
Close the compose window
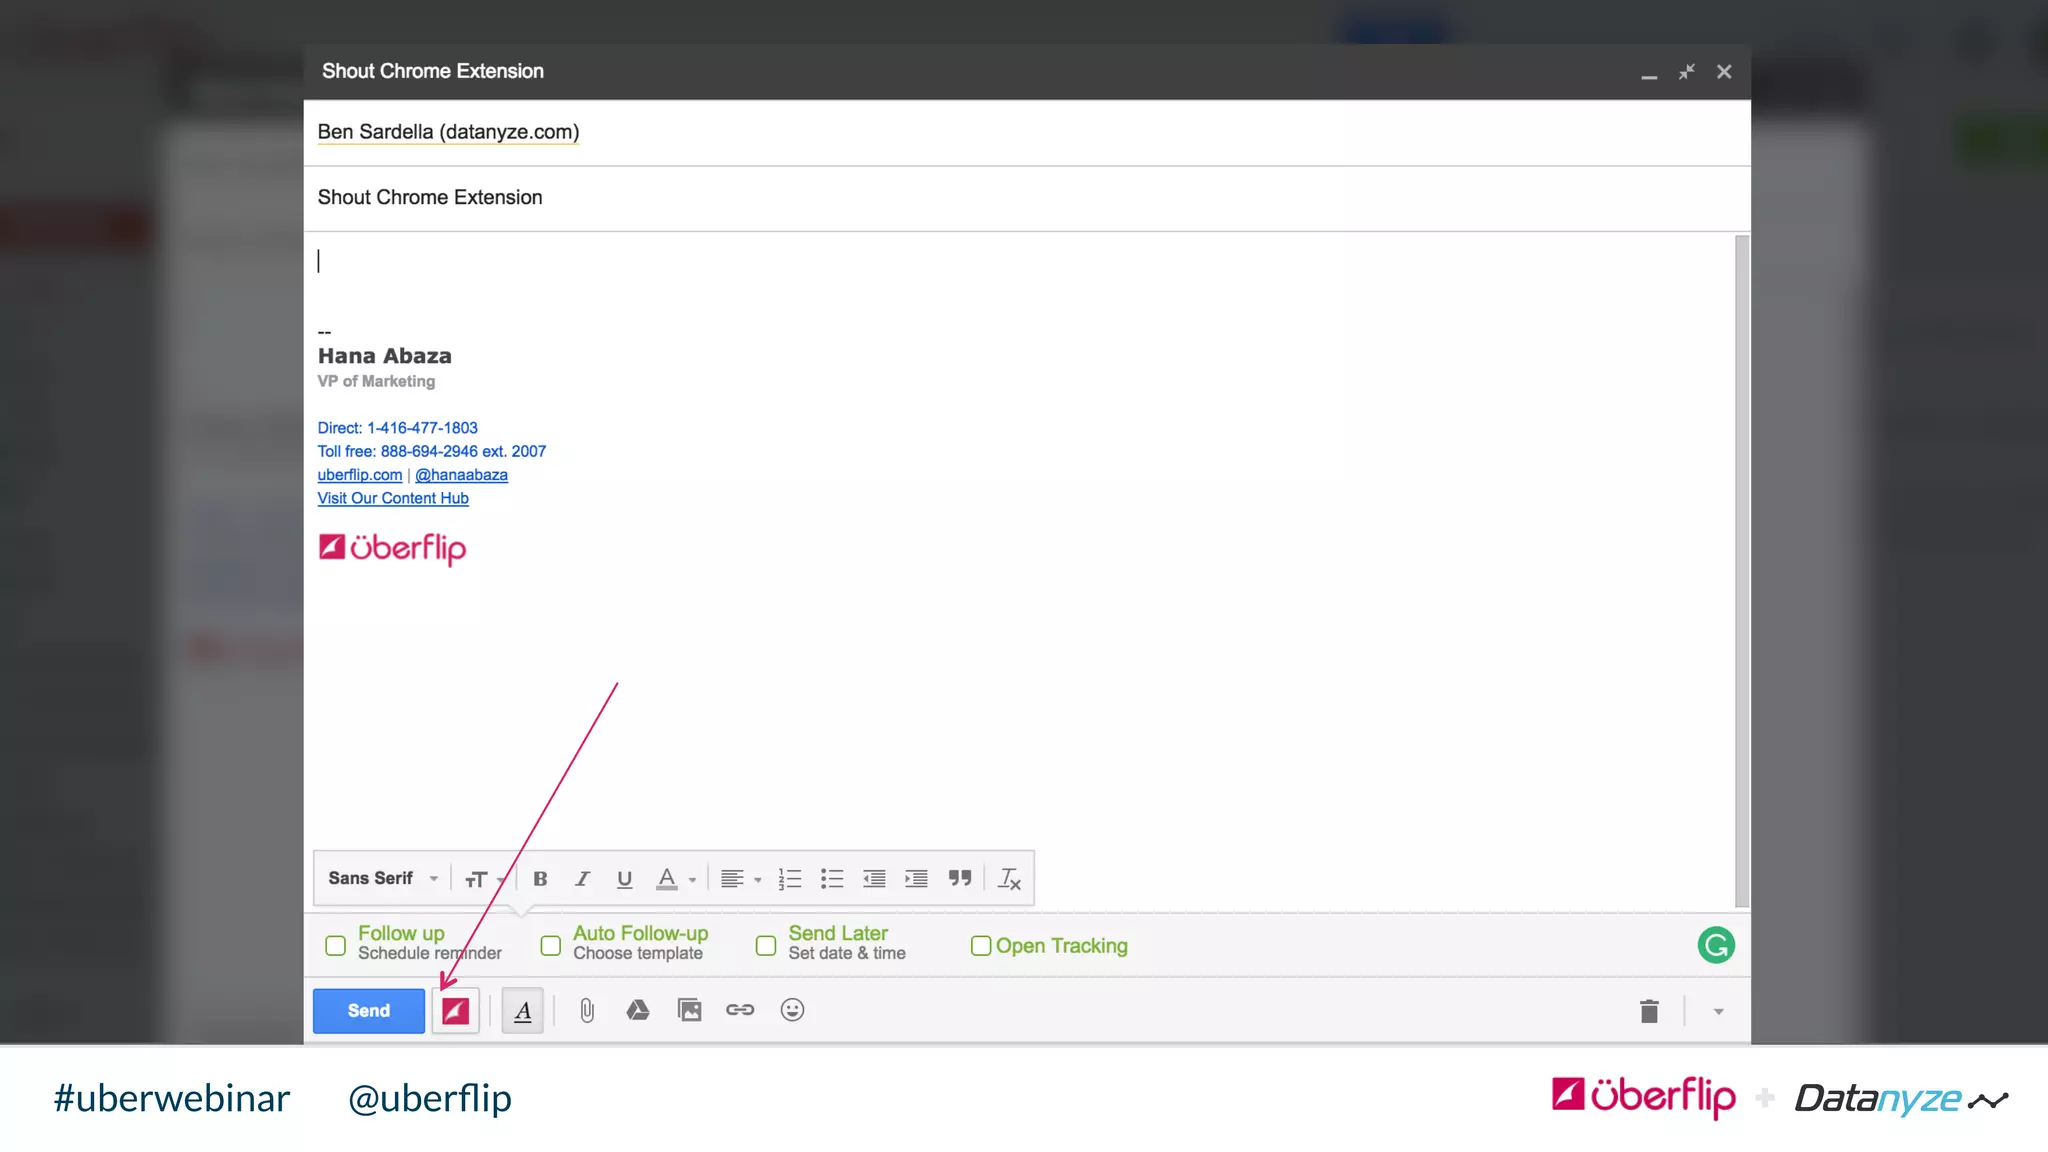(x=1724, y=72)
